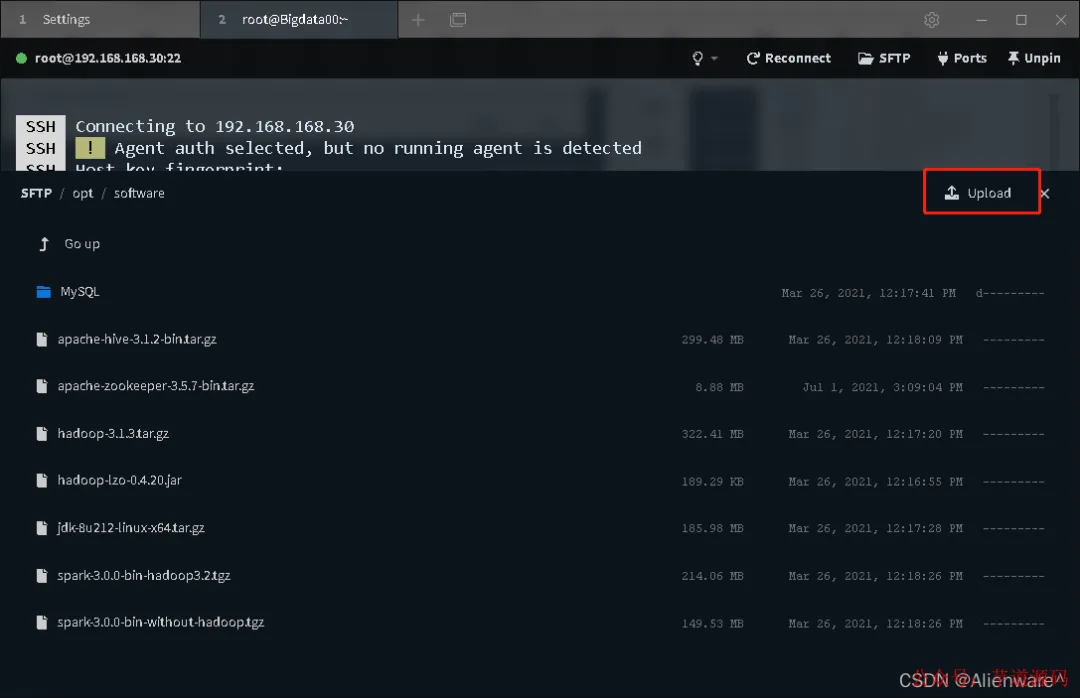Select spark-3.0.0-bin-hadoop3.2.tgz file
1080x698 pixels.
click(x=143, y=575)
